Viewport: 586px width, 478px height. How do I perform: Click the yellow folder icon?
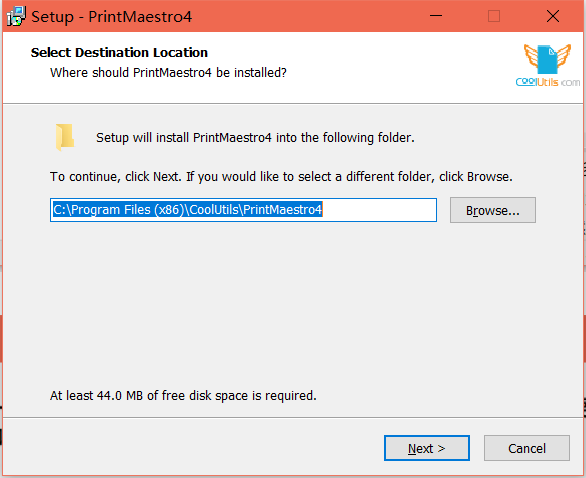[65, 137]
